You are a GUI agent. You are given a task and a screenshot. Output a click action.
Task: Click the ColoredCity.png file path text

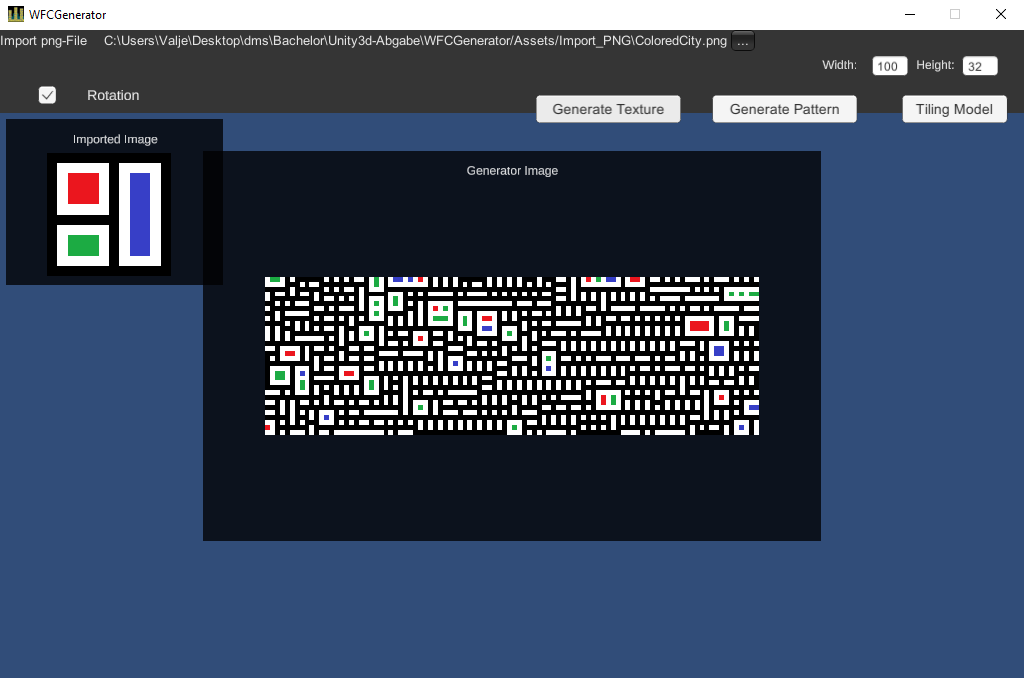pos(415,41)
